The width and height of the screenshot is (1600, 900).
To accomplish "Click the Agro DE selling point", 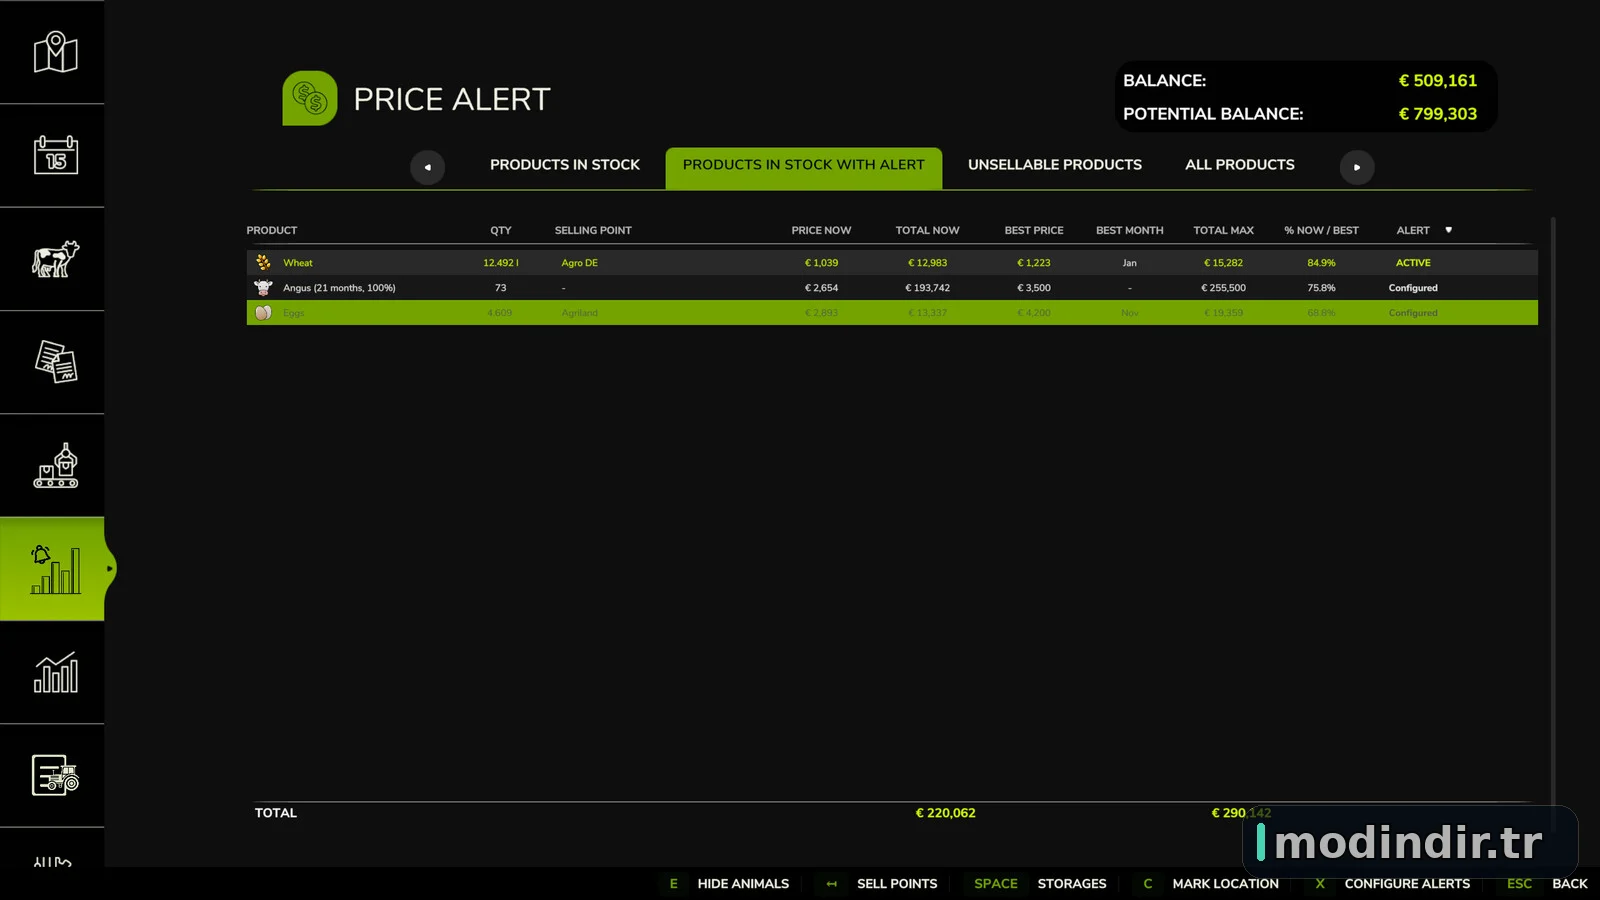I will [x=579, y=263].
